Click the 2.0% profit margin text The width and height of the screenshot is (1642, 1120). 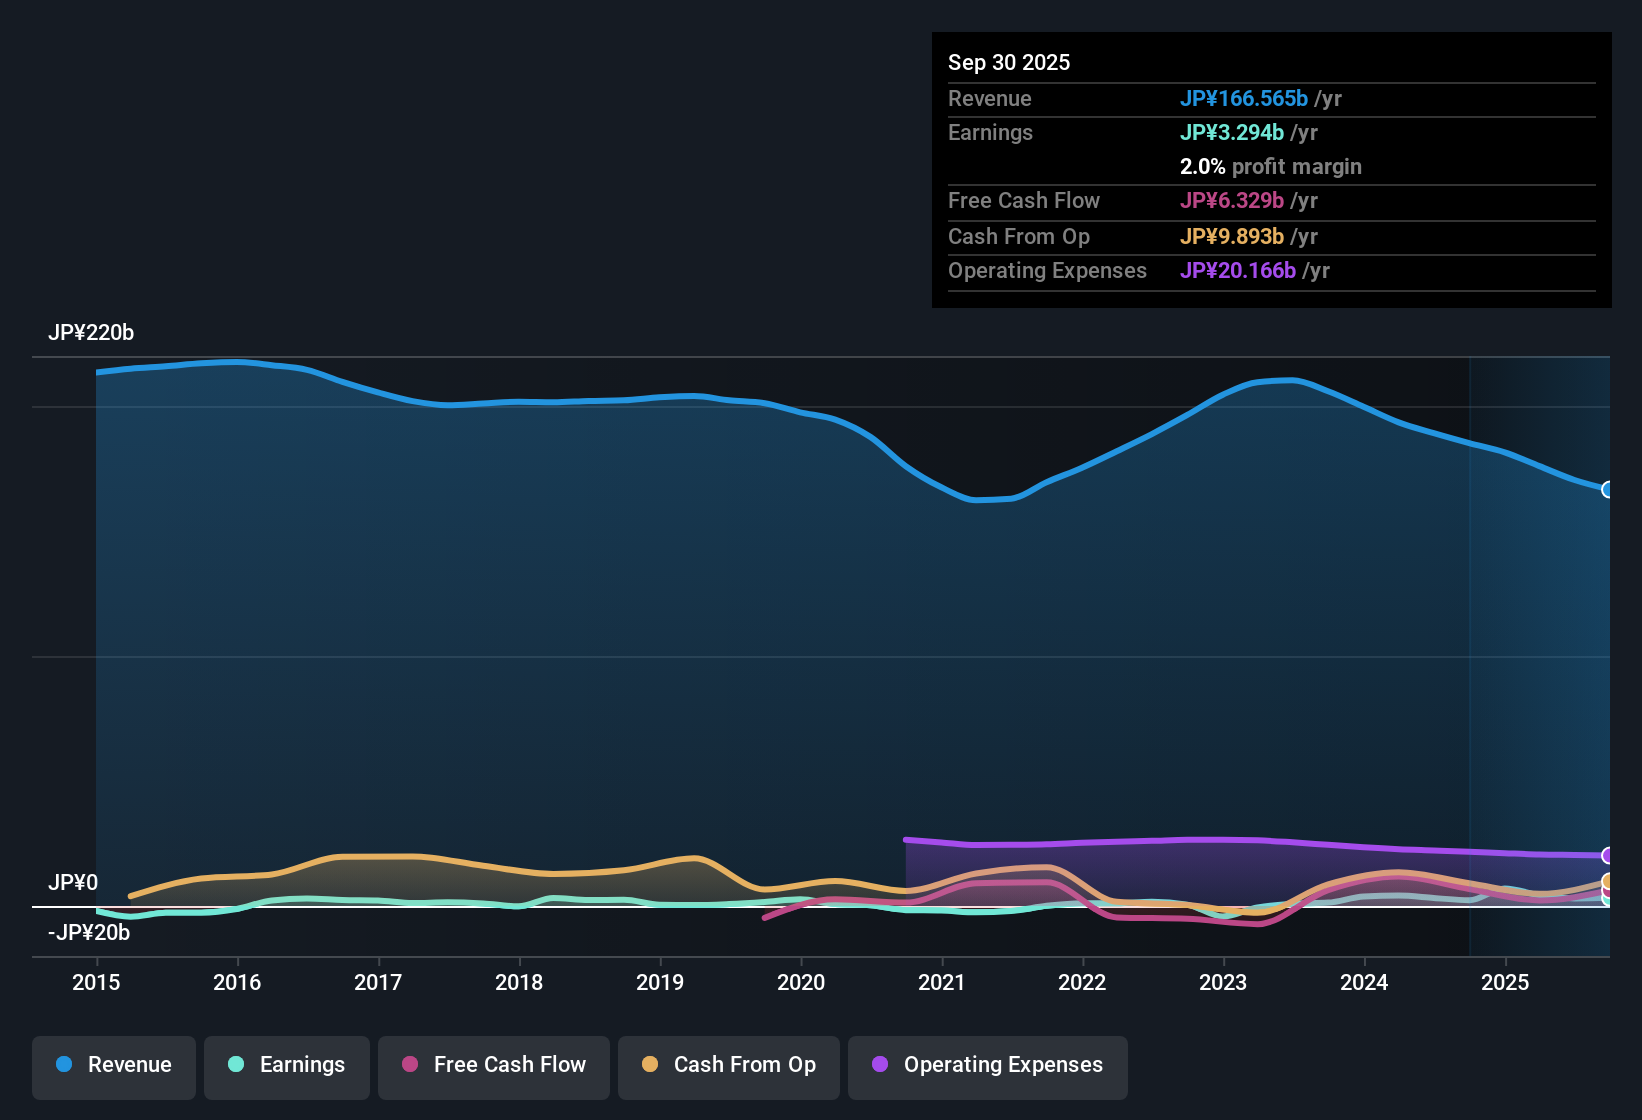click(x=1271, y=167)
